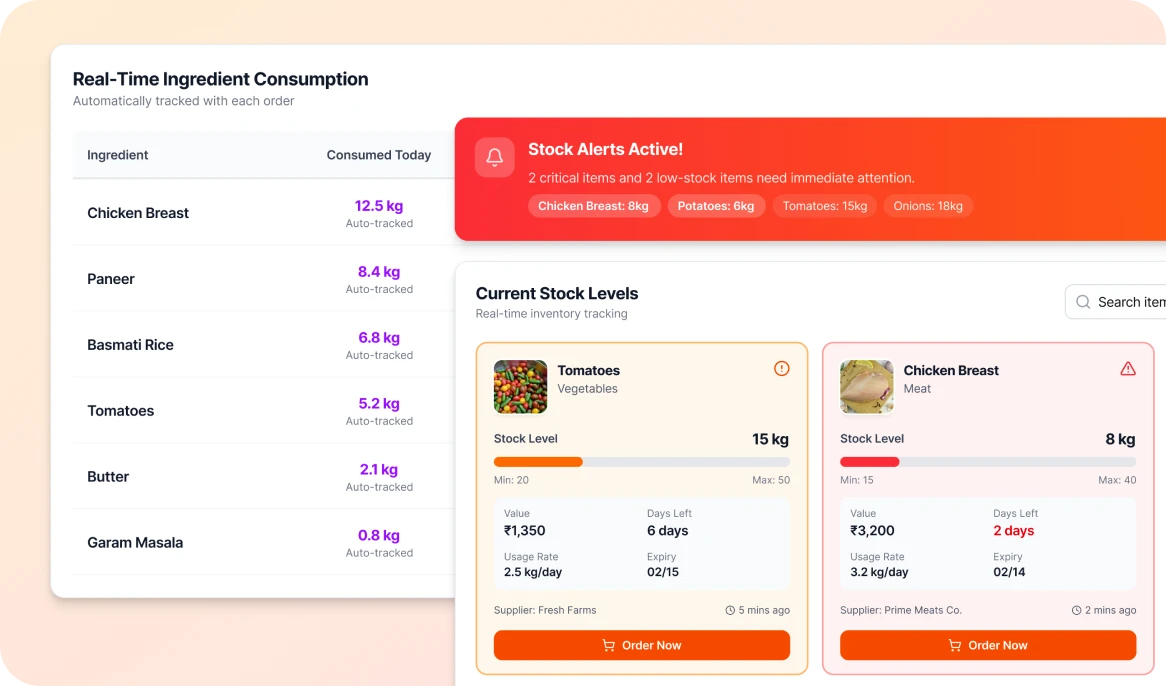Open the Chicken Breast product thumbnail image
This screenshot has height=686, width=1166.
[867, 387]
